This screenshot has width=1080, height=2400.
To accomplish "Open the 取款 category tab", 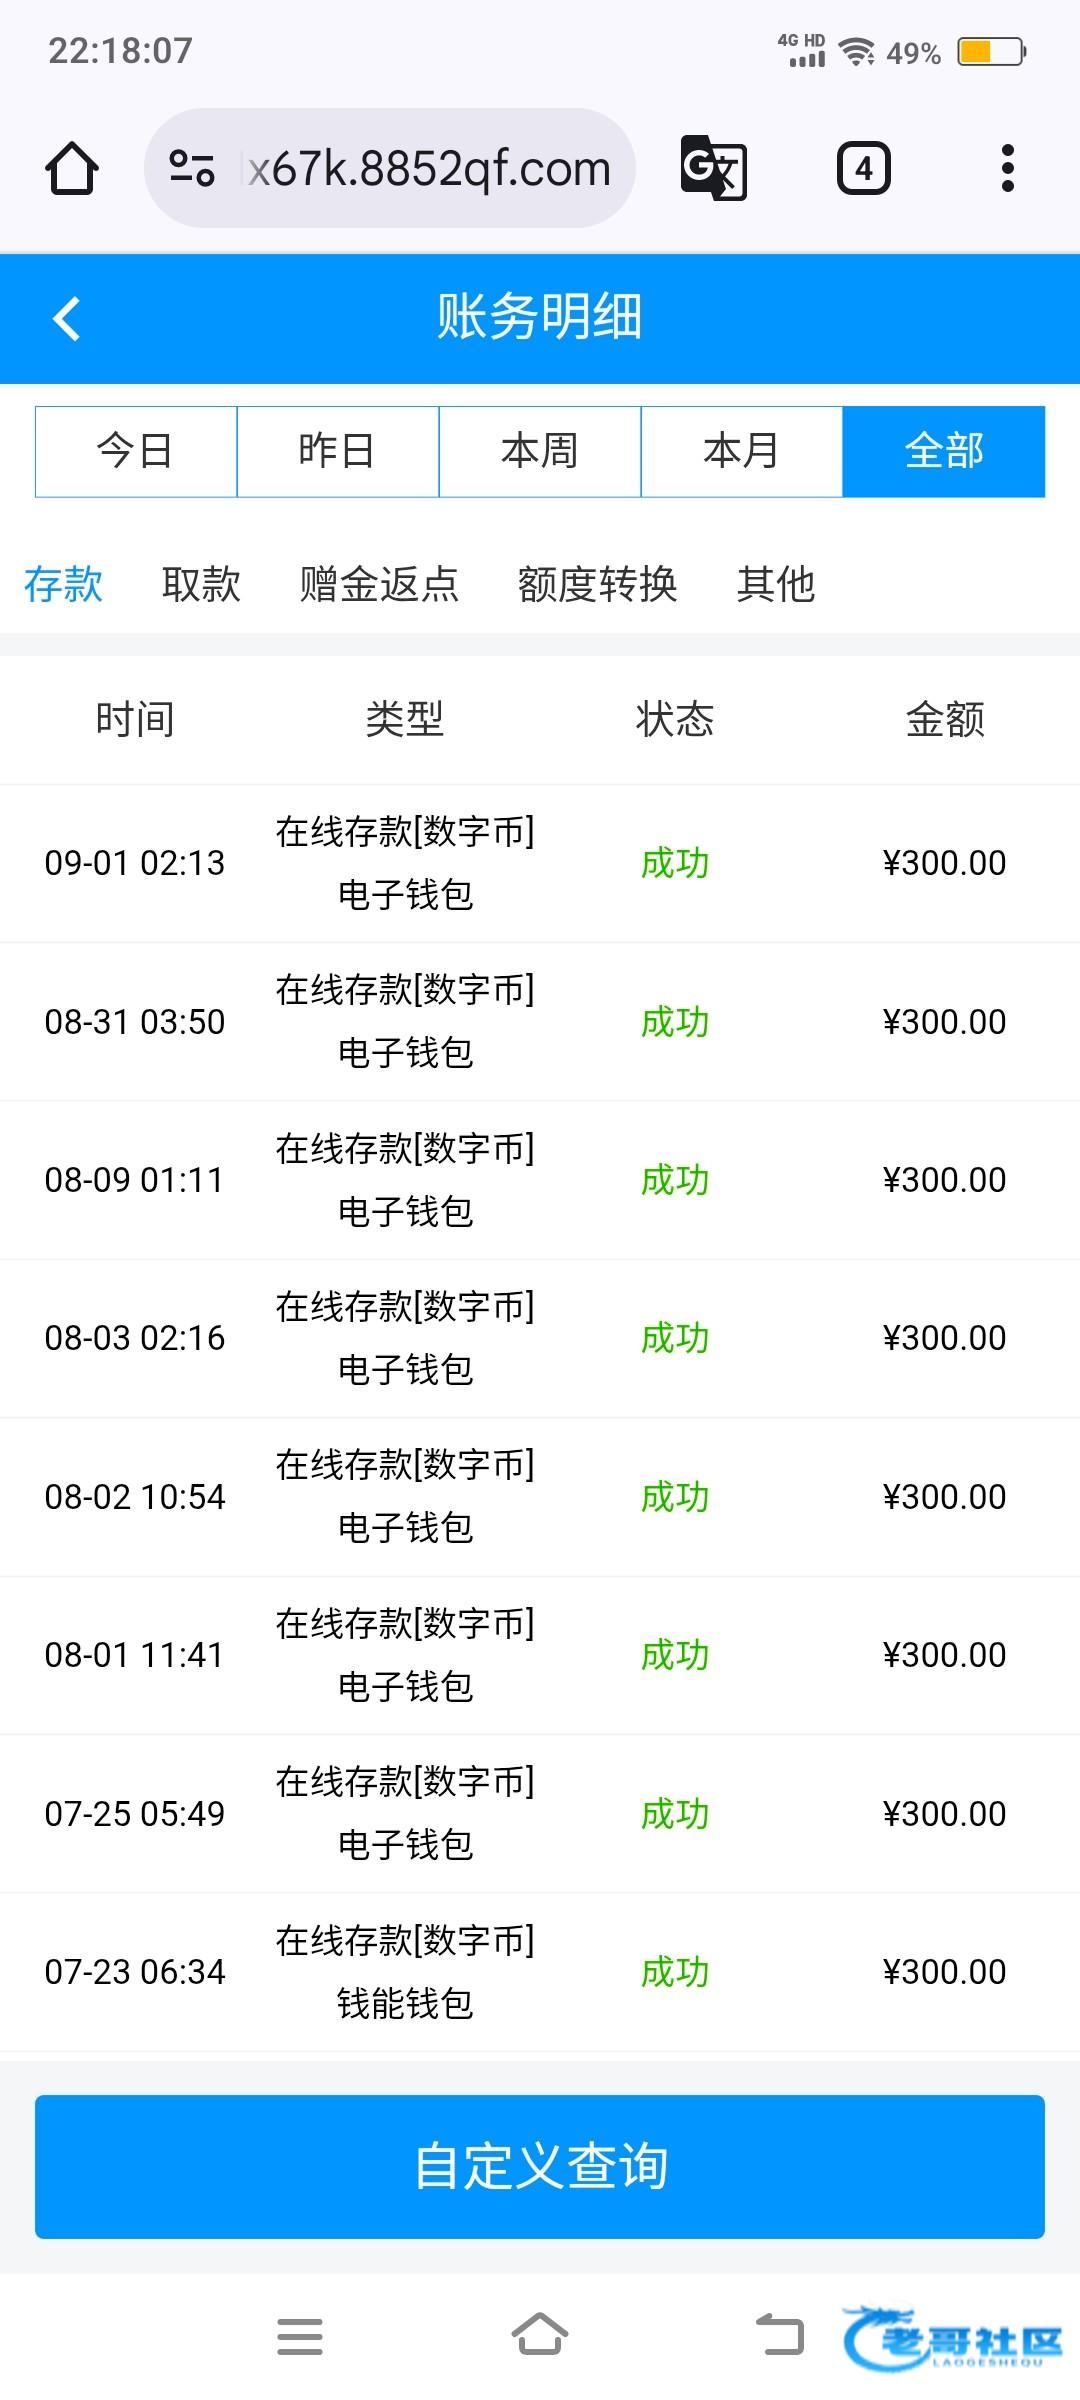I will click(201, 584).
